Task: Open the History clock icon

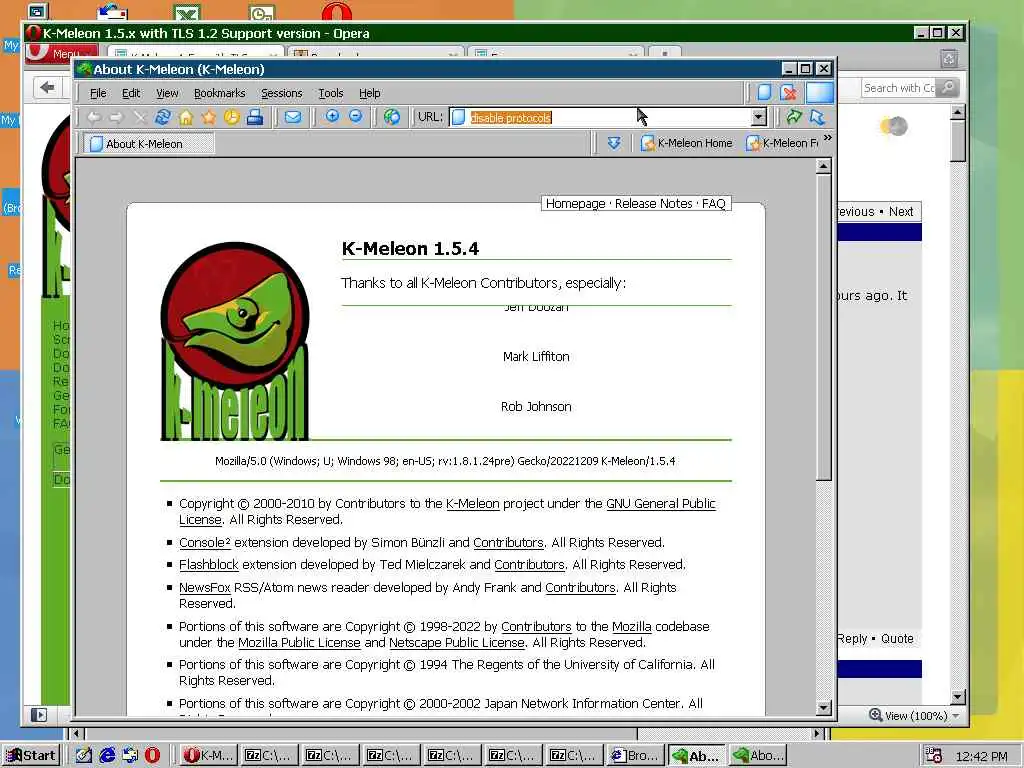Action: click(x=232, y=118)
